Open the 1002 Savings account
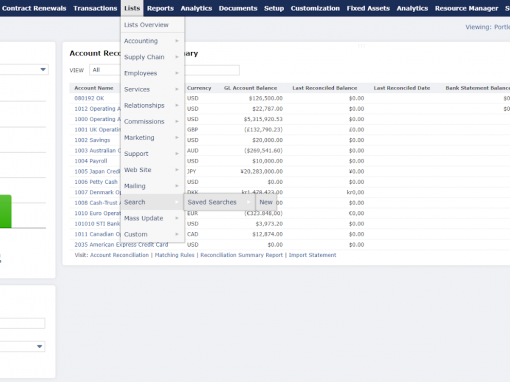 click(x=92, y=140)
